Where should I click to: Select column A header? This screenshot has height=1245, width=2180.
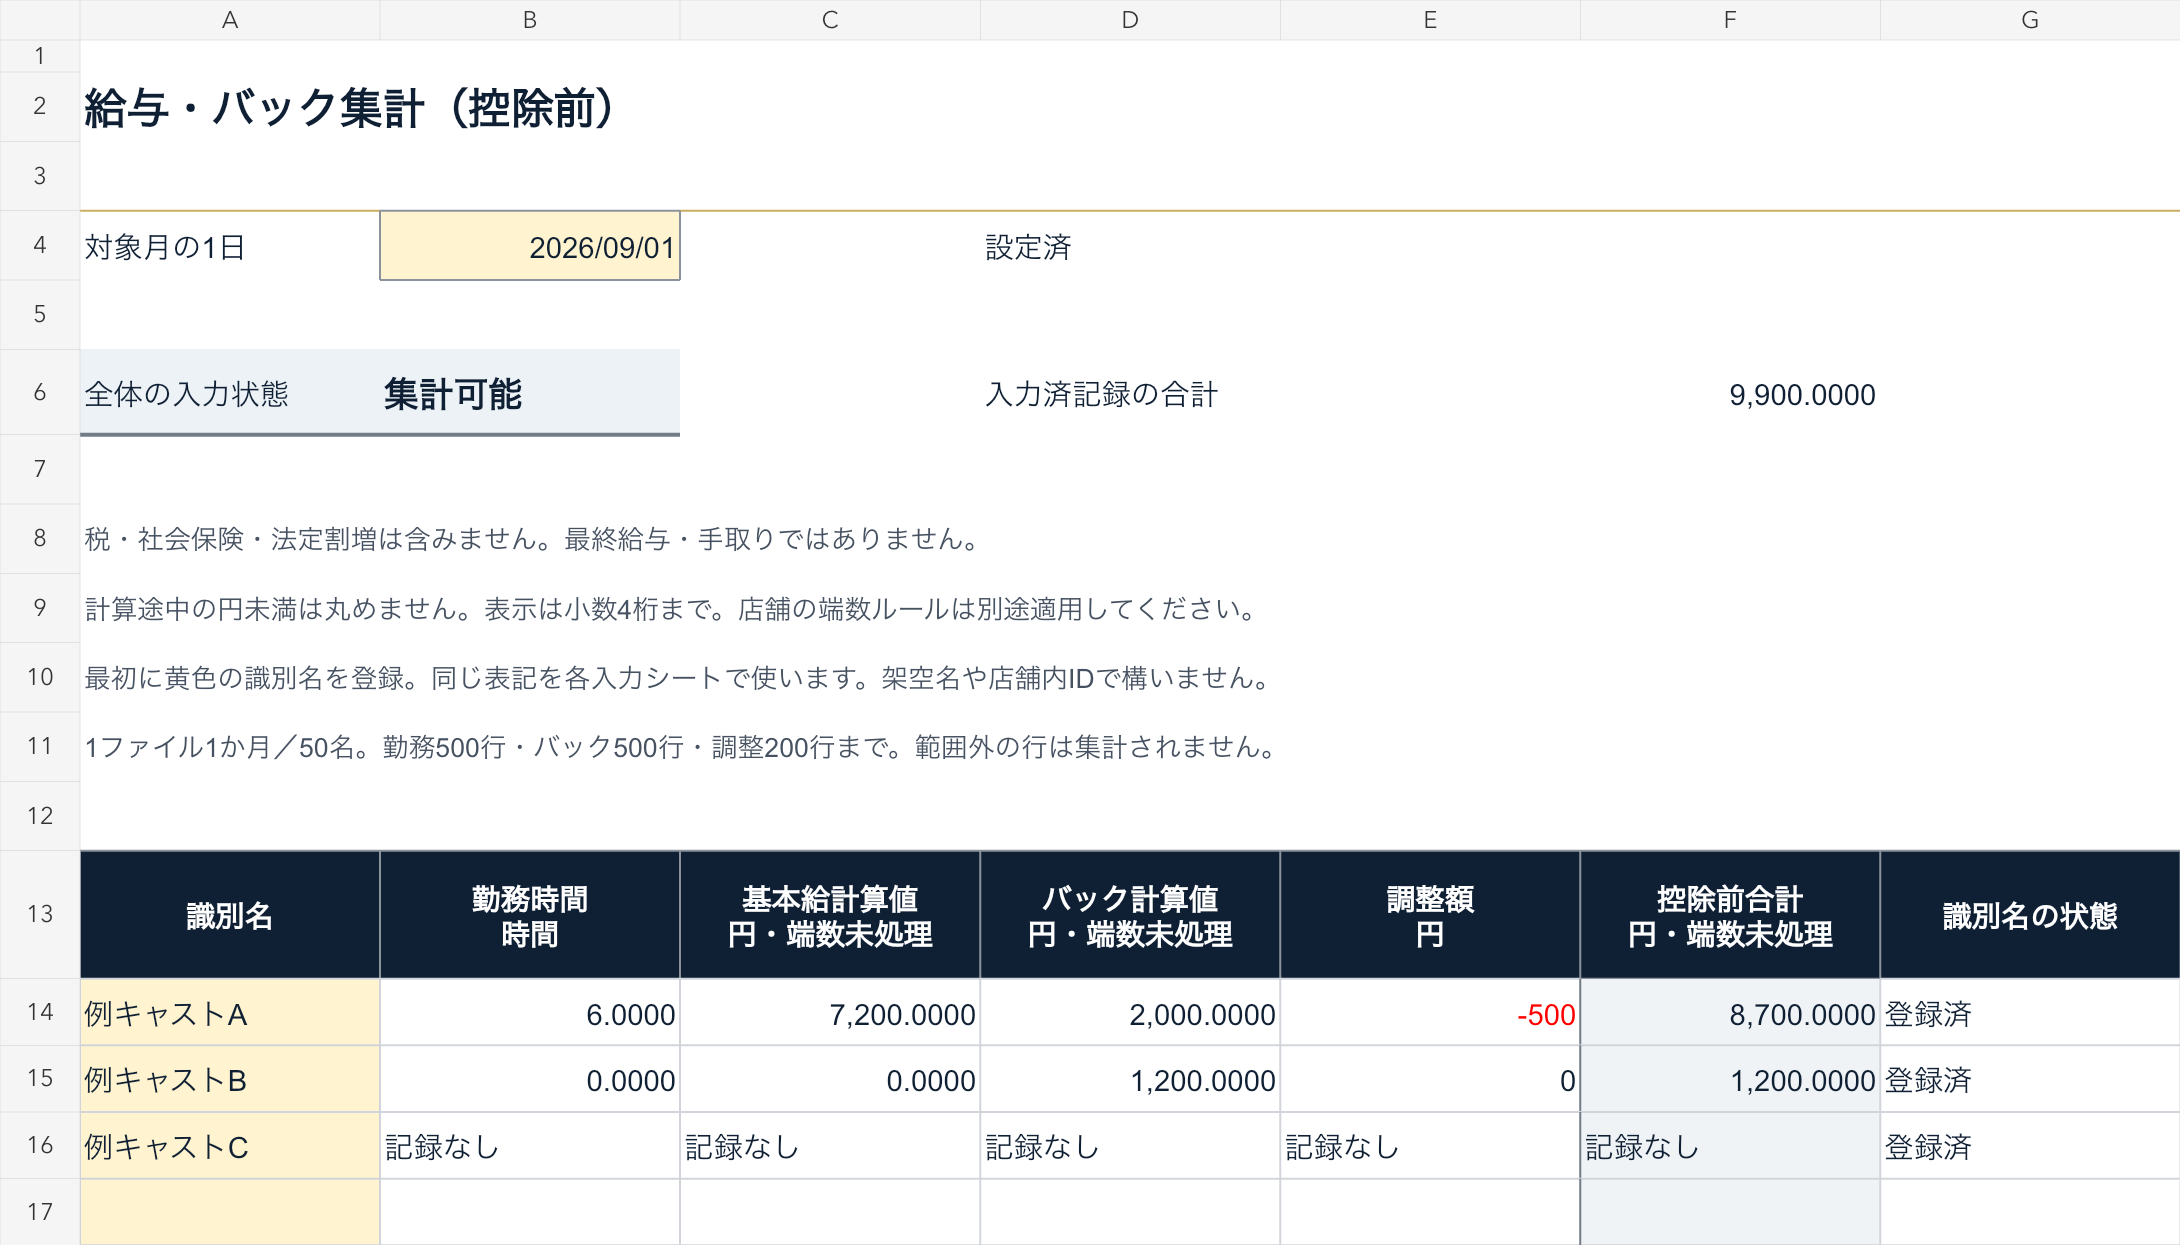230,20
